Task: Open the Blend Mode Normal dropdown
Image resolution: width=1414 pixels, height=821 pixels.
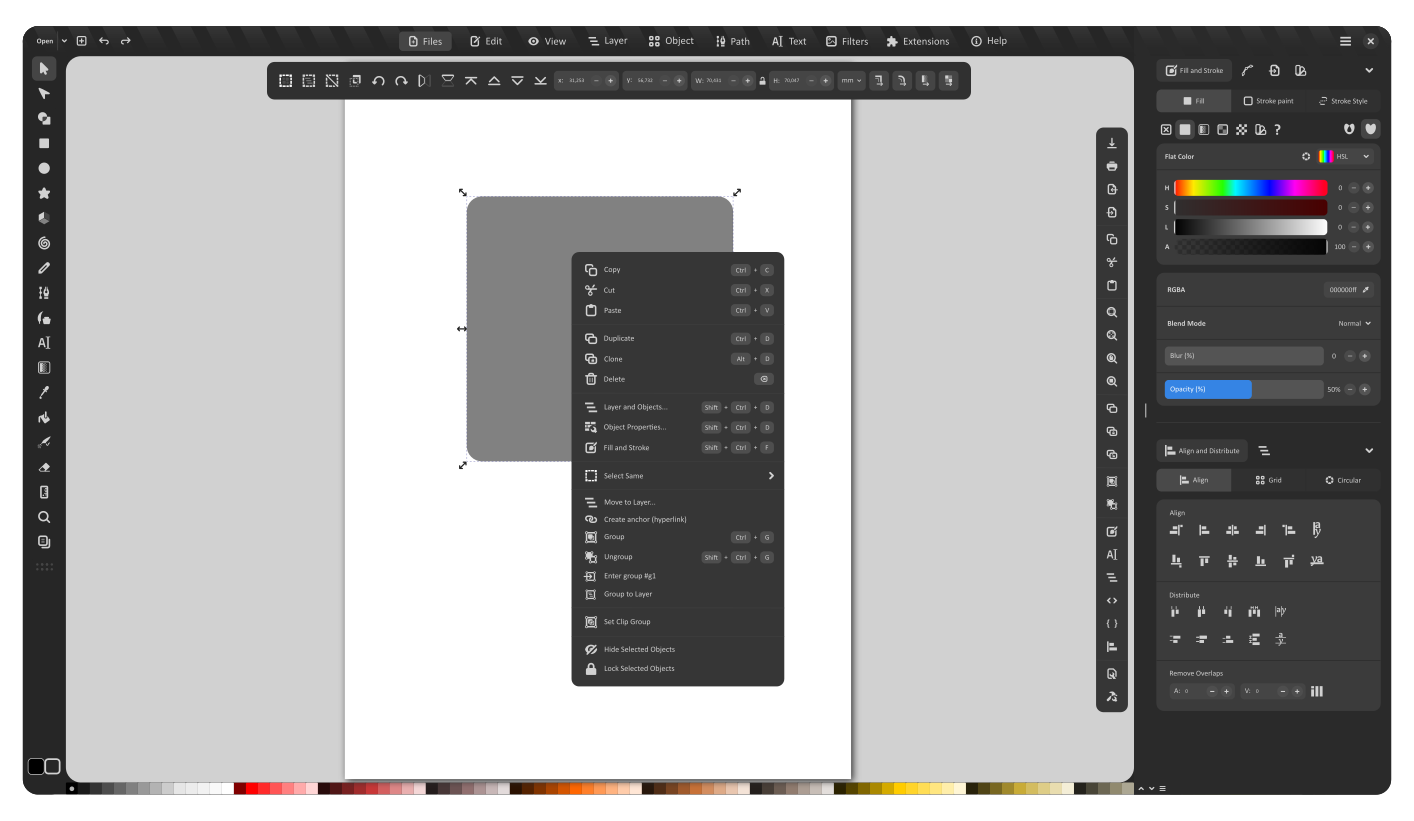Action: [x=1355, y=323]
